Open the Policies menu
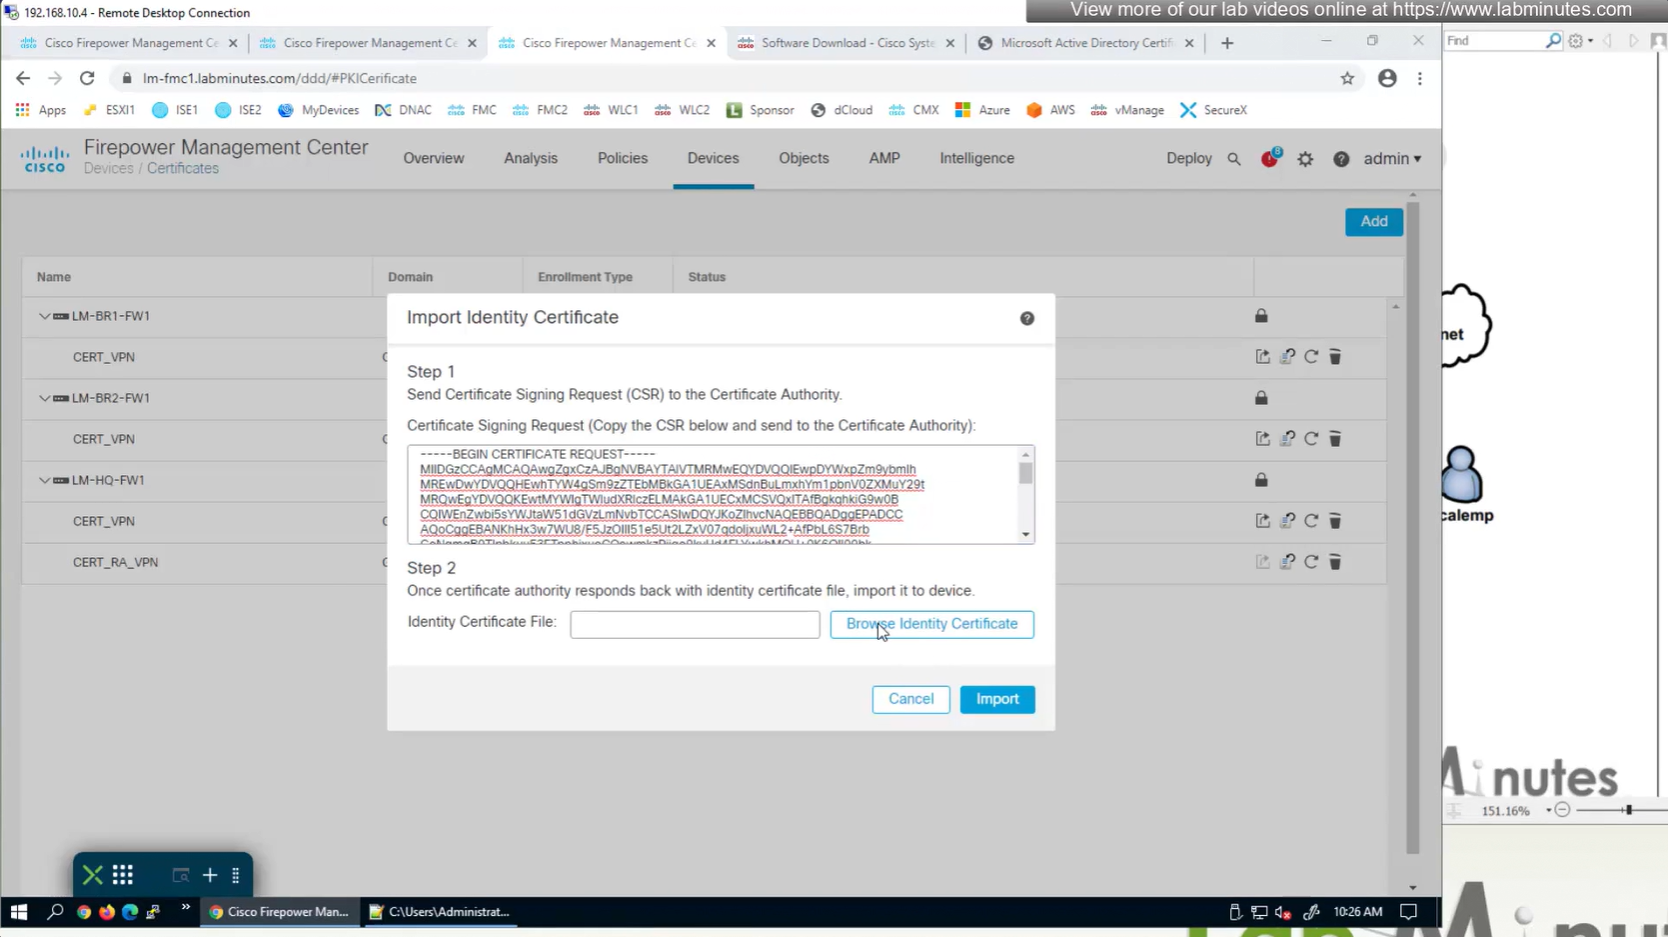The width and height of the screenshot is (1668, 937). pyautogui.click(x=622, y=158)
